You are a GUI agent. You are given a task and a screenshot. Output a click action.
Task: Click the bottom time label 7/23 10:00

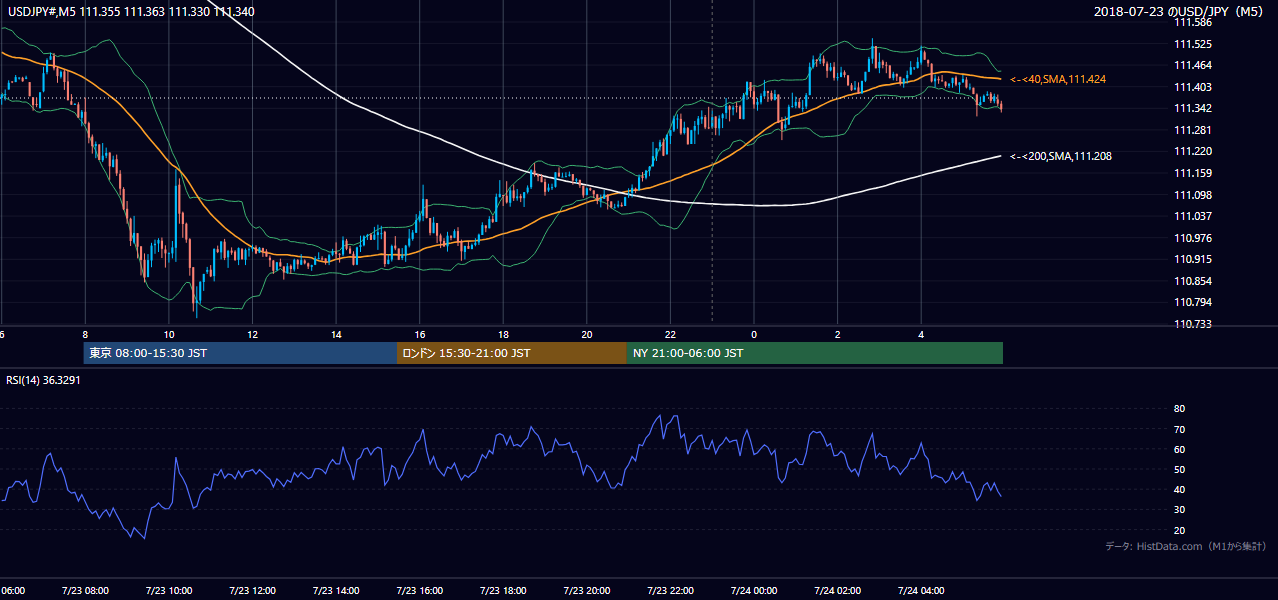pos(169,591)
